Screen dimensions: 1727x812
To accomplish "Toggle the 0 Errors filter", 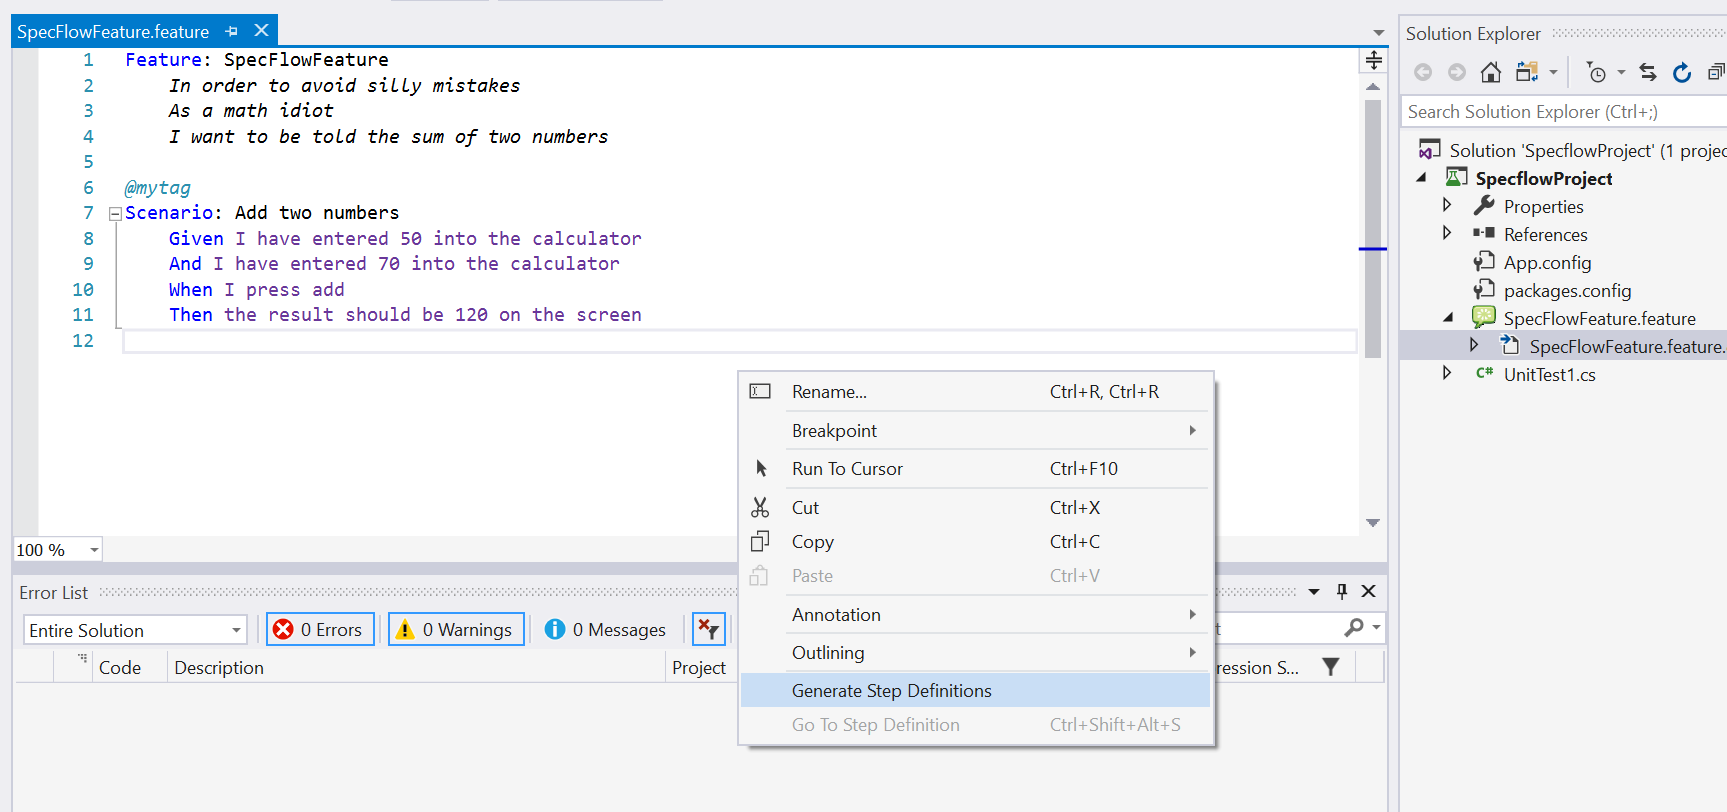I will click(x=320, y=629).
